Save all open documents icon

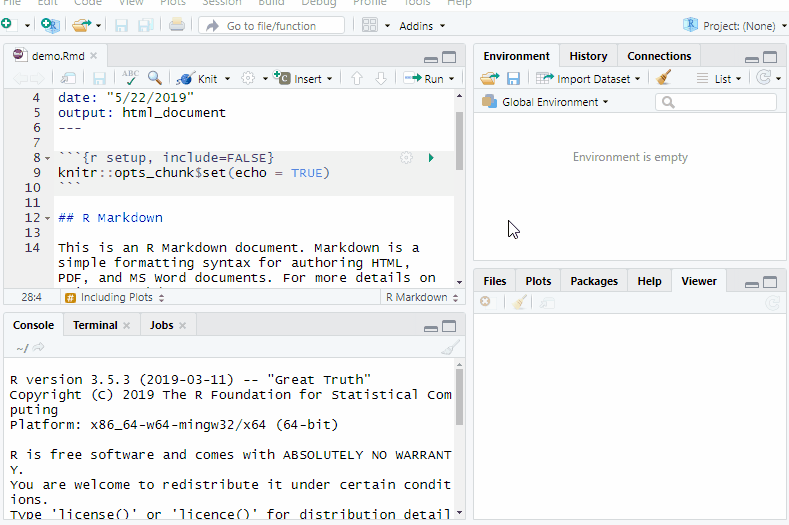(145, 25)
